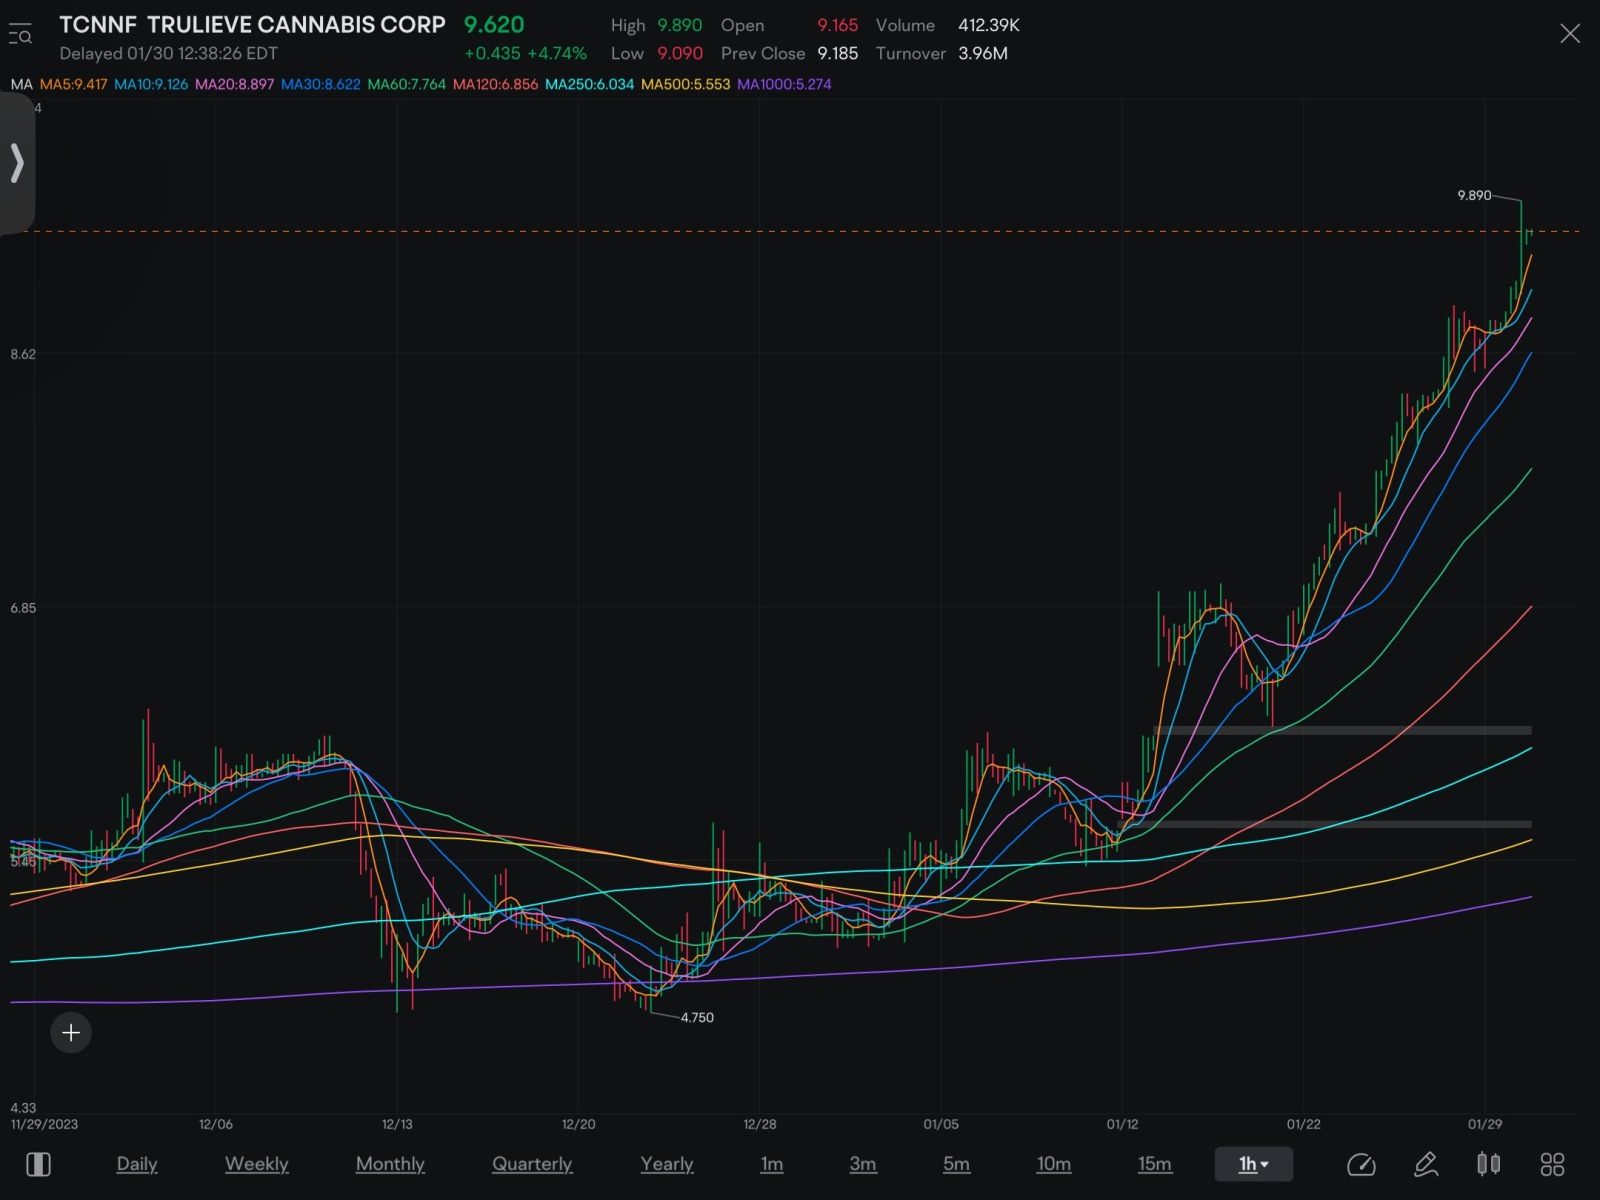This screenshot has height=1200, width=1600.
Task: Select the MA5:9.417 indicator value
Action: [x=73, y=84]
